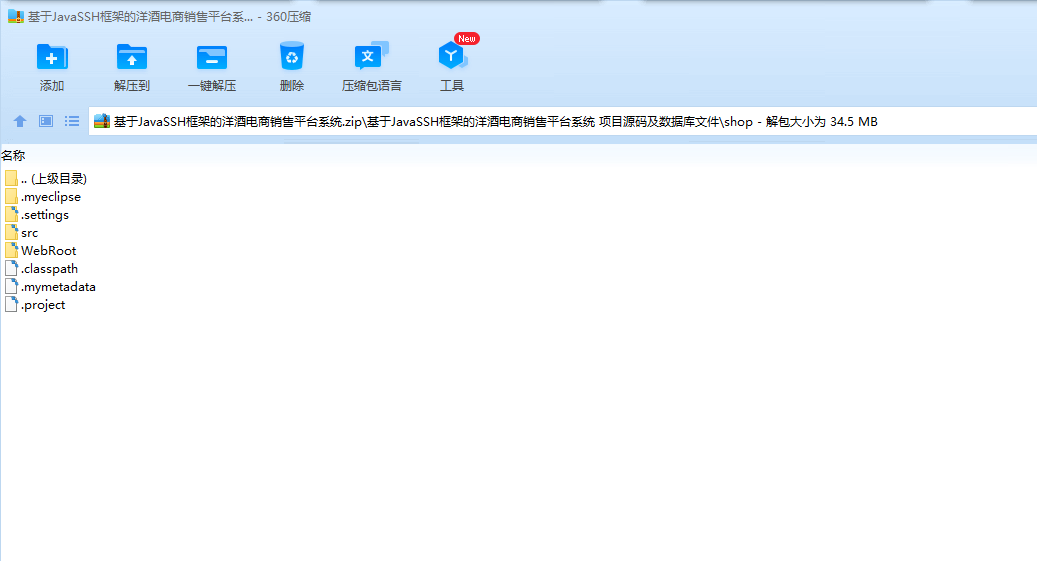
Task: Click the One-click Extract (一键解压) icon
Action: (212, 58)
